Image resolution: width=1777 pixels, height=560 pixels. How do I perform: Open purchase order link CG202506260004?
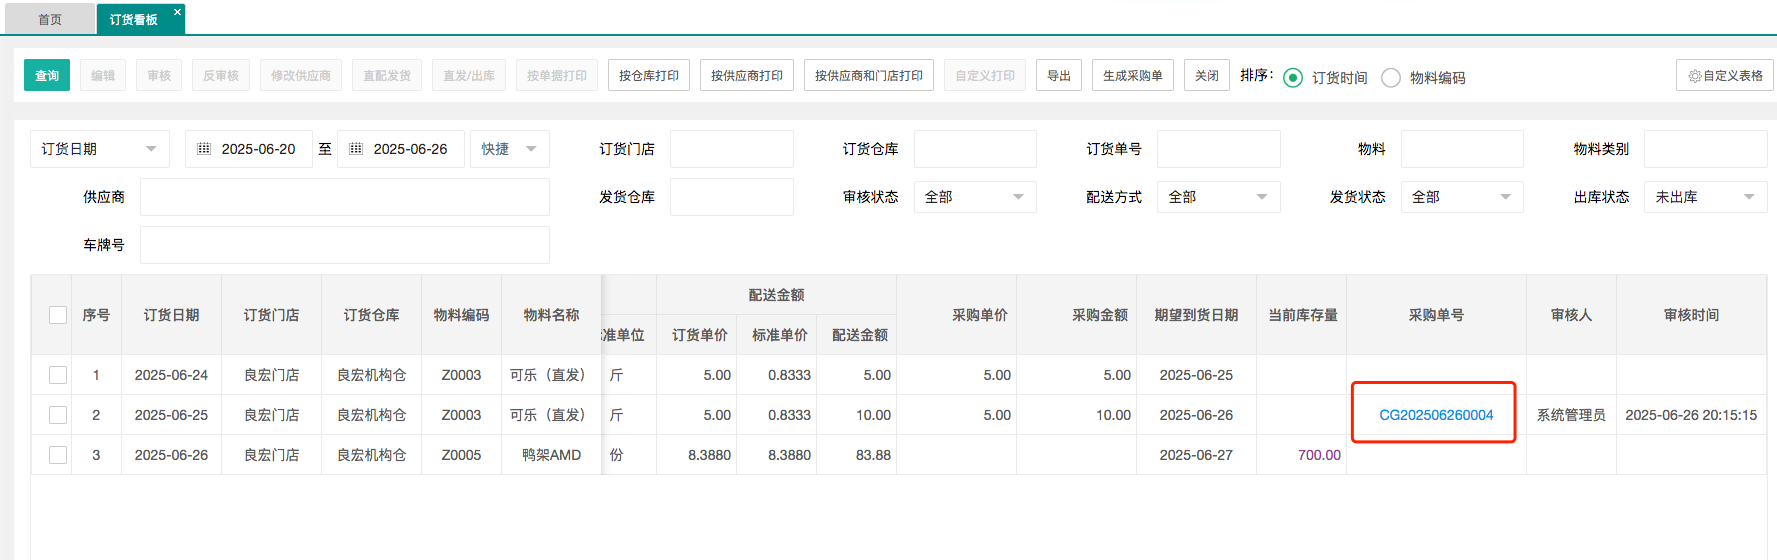pos(1435,415)
